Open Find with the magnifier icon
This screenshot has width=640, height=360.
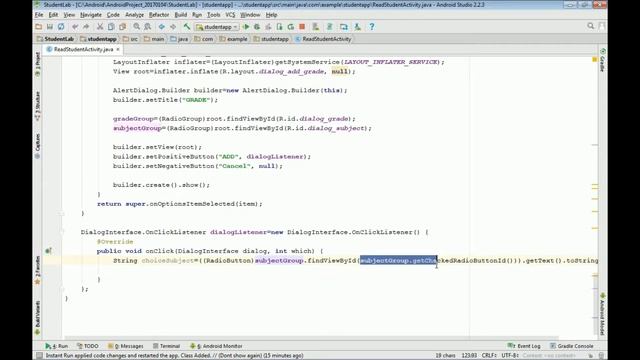(136, 27)
